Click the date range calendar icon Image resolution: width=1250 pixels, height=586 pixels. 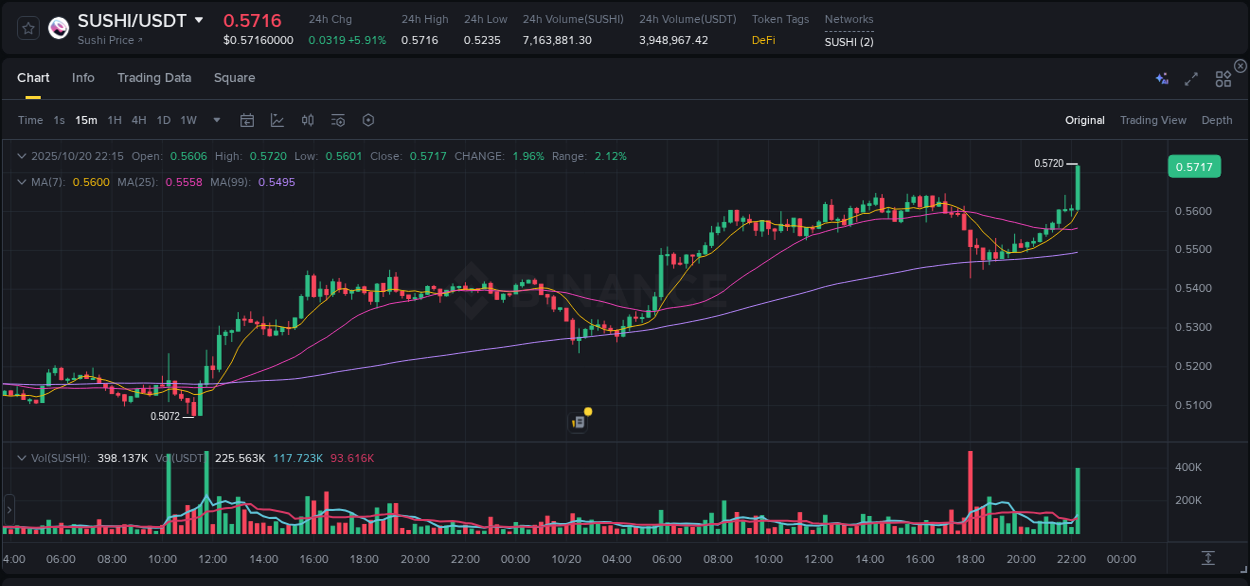point(247,120)
